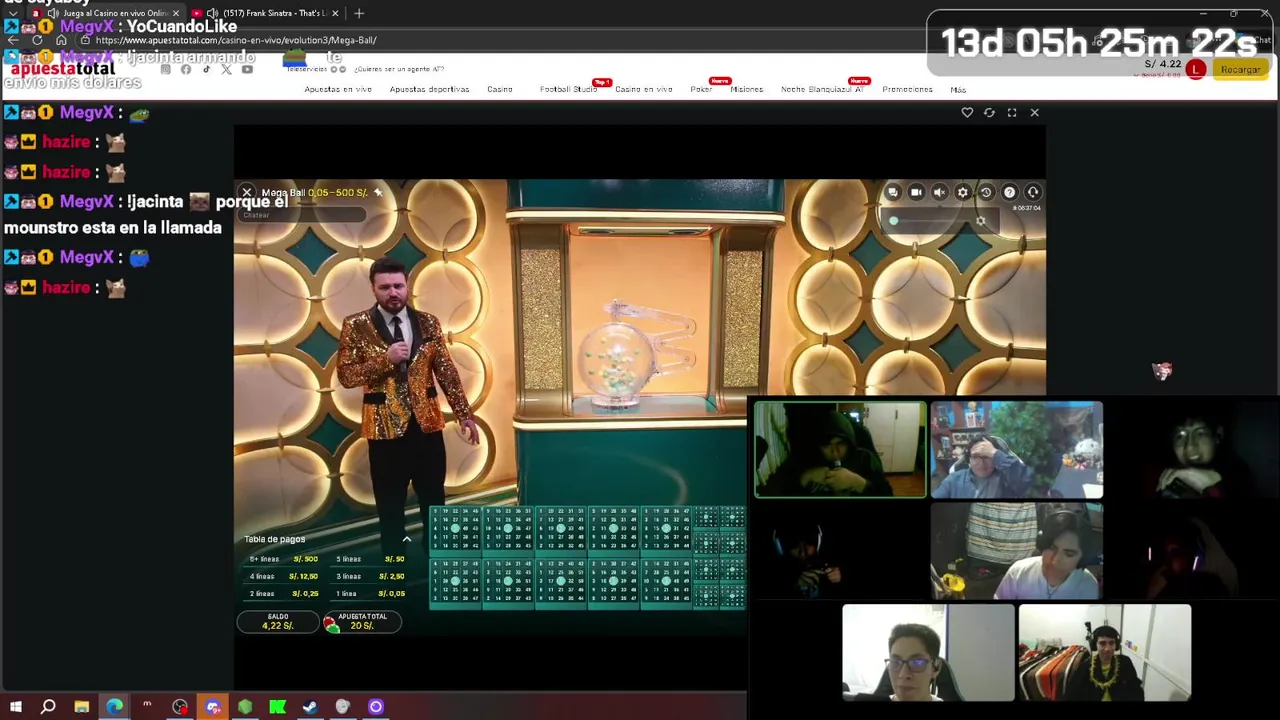
Task: Open Apuestas deportivas menu
Action: tap(429, 90)
